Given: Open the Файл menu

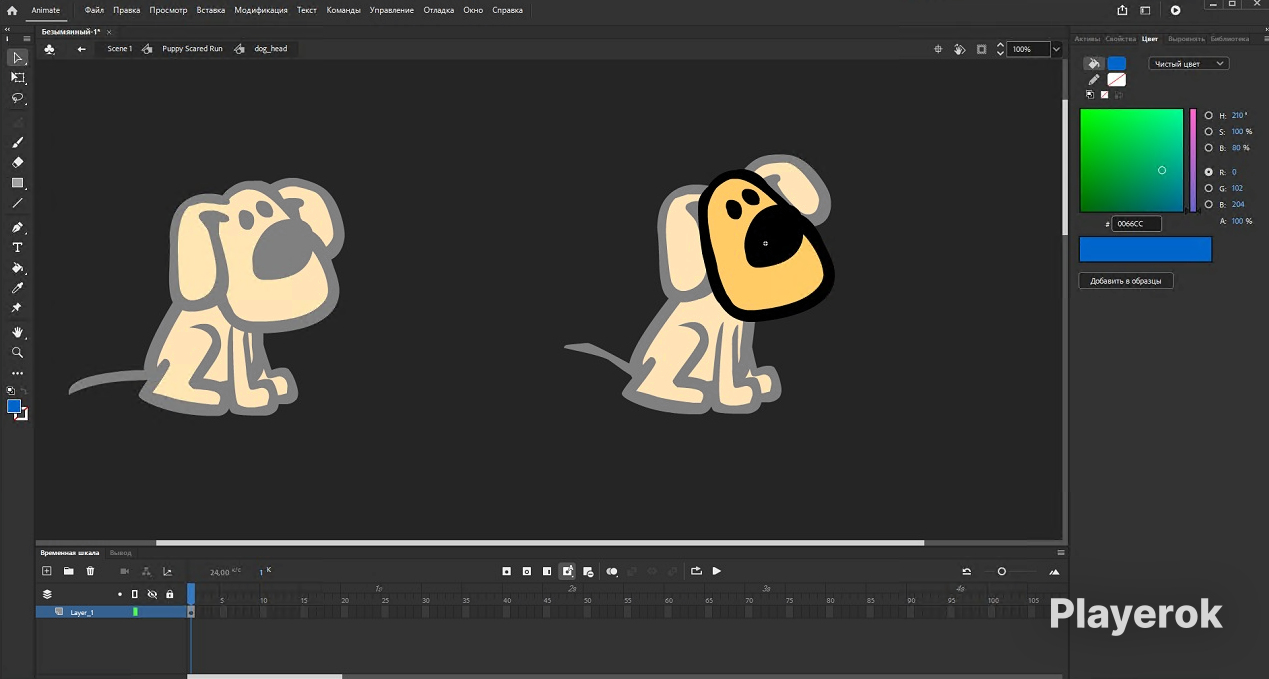Looking at the screenshot, I should click(x=94, y=10).
